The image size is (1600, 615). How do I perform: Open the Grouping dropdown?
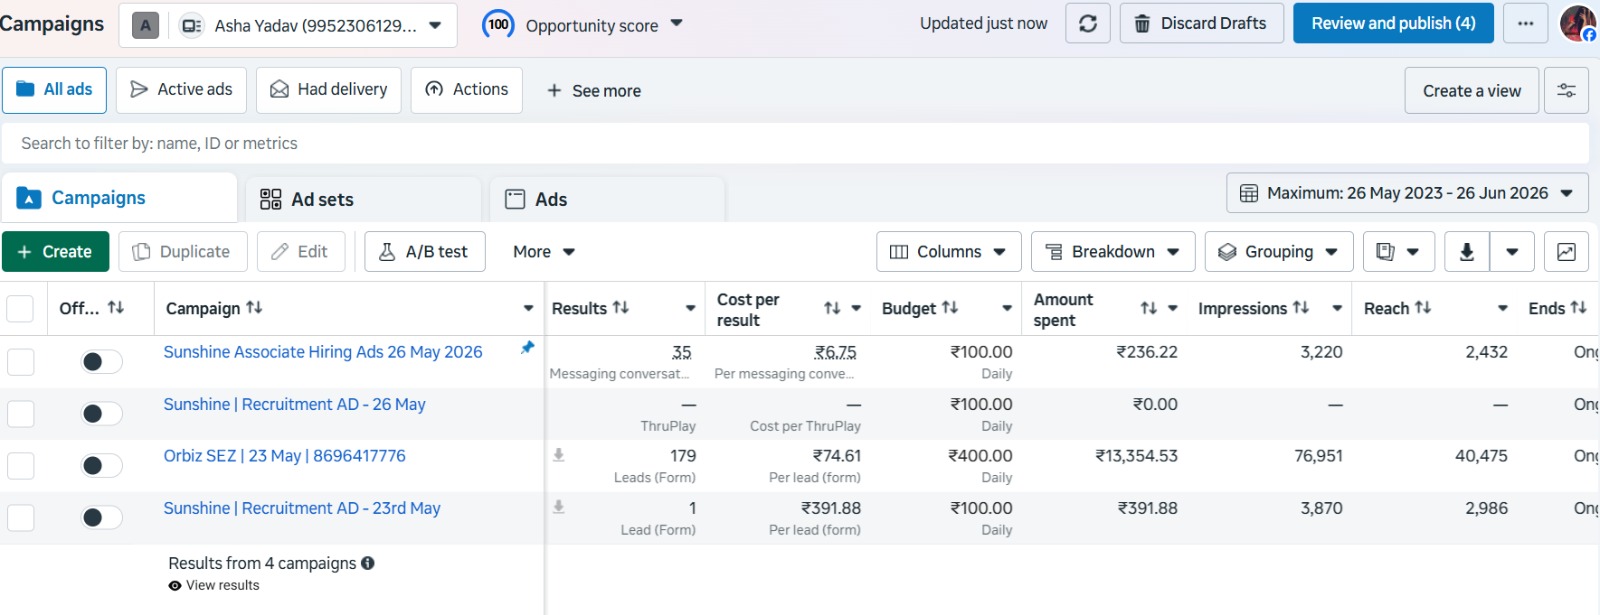point(1279,252)
